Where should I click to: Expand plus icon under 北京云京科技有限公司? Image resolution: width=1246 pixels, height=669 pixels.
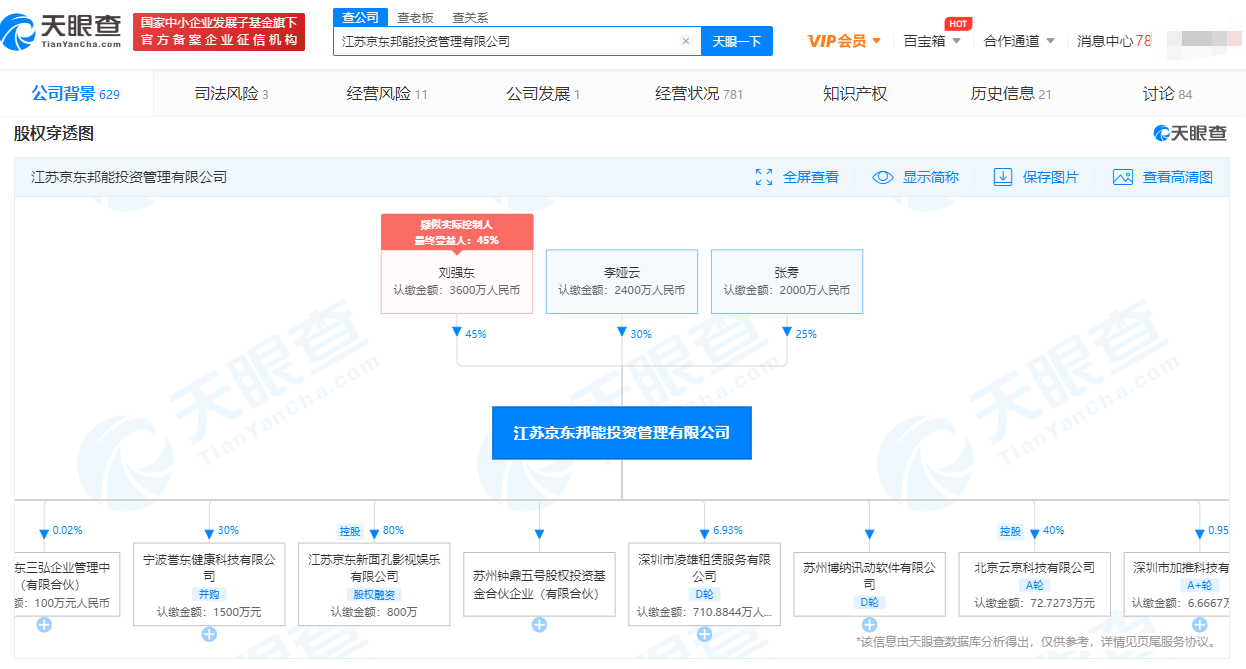[1034, 625]
